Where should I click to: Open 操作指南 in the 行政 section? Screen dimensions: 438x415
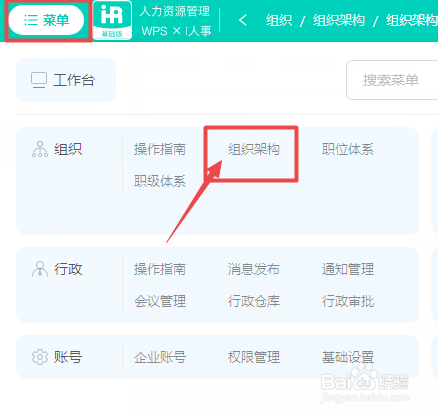click(160, 269)
